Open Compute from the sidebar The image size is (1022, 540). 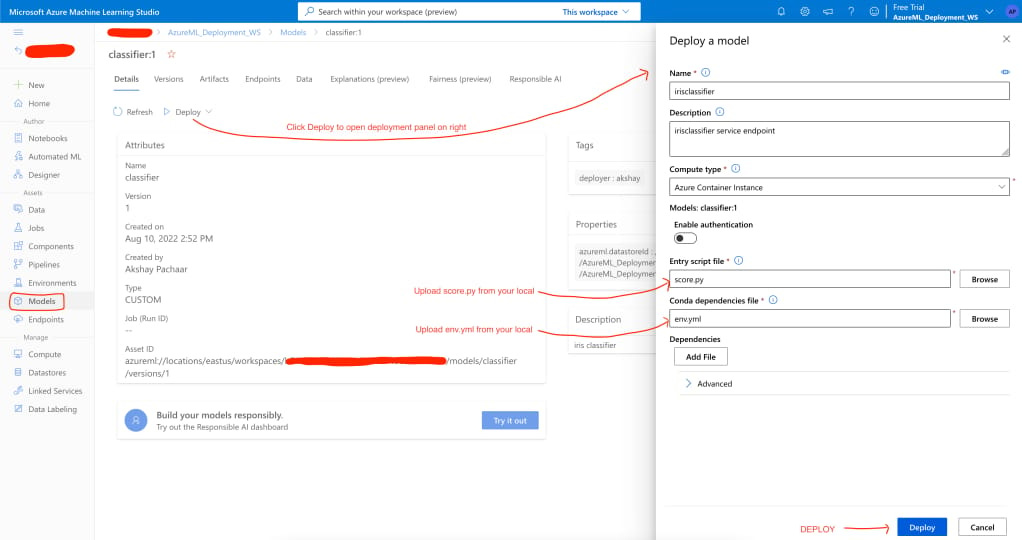coord(44,354)
